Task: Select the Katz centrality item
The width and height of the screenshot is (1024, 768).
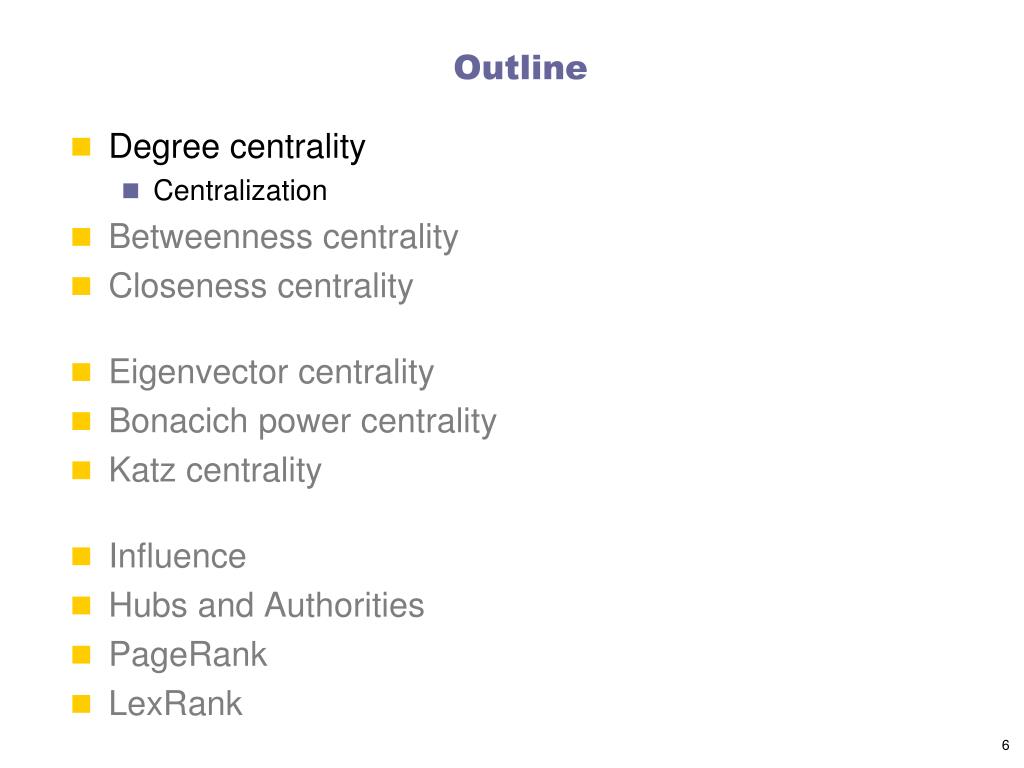Action: pos(216,471)
